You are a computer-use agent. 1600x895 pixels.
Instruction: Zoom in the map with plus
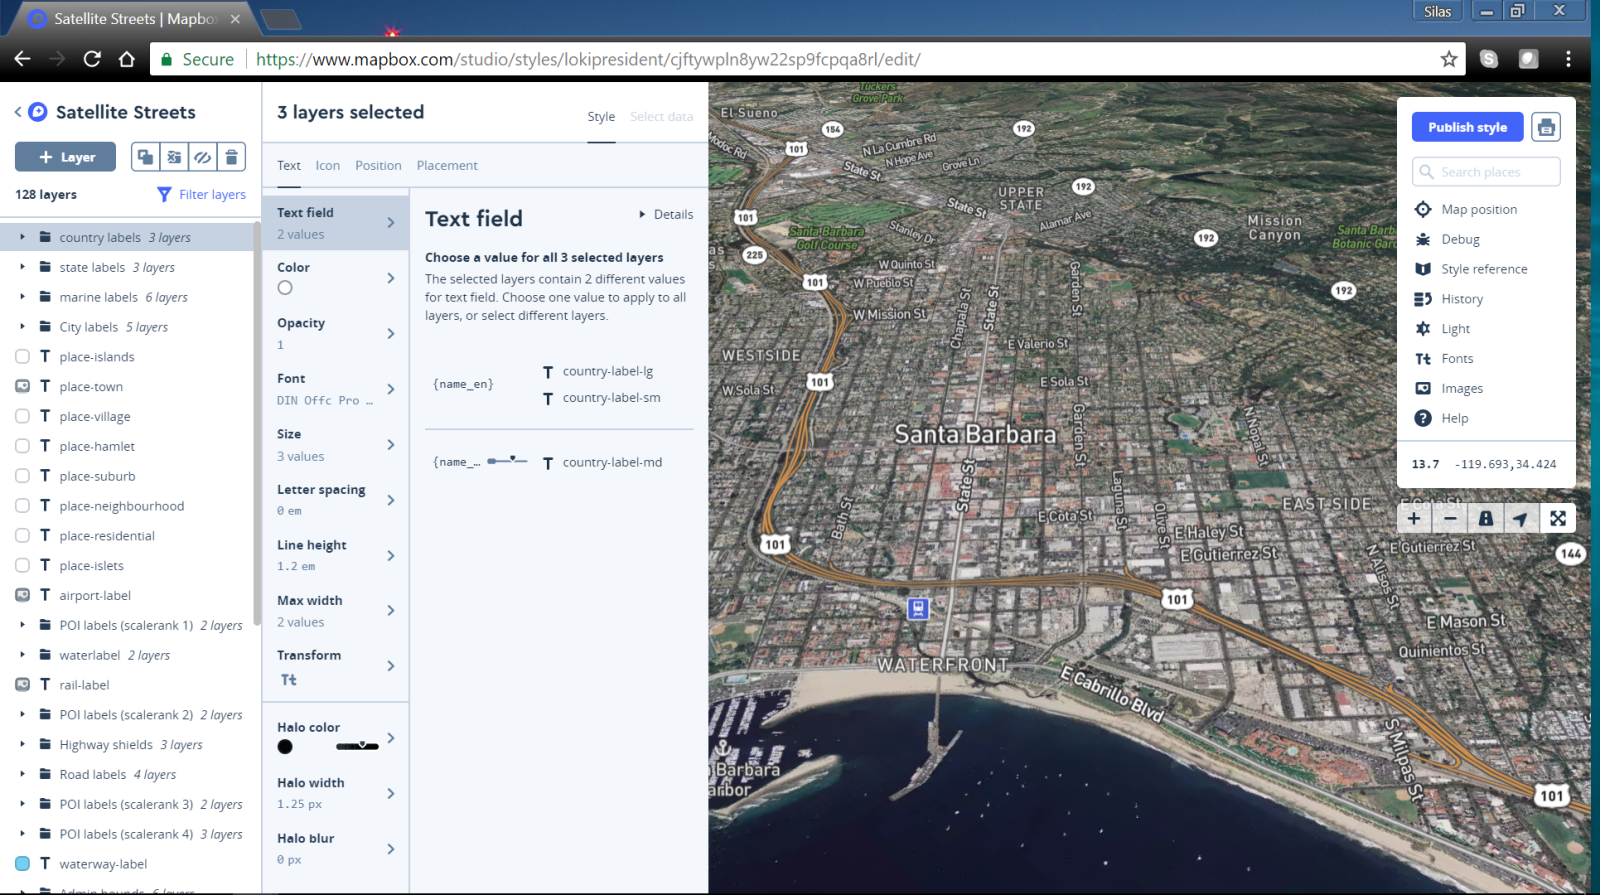click(x=1414, y=518)
